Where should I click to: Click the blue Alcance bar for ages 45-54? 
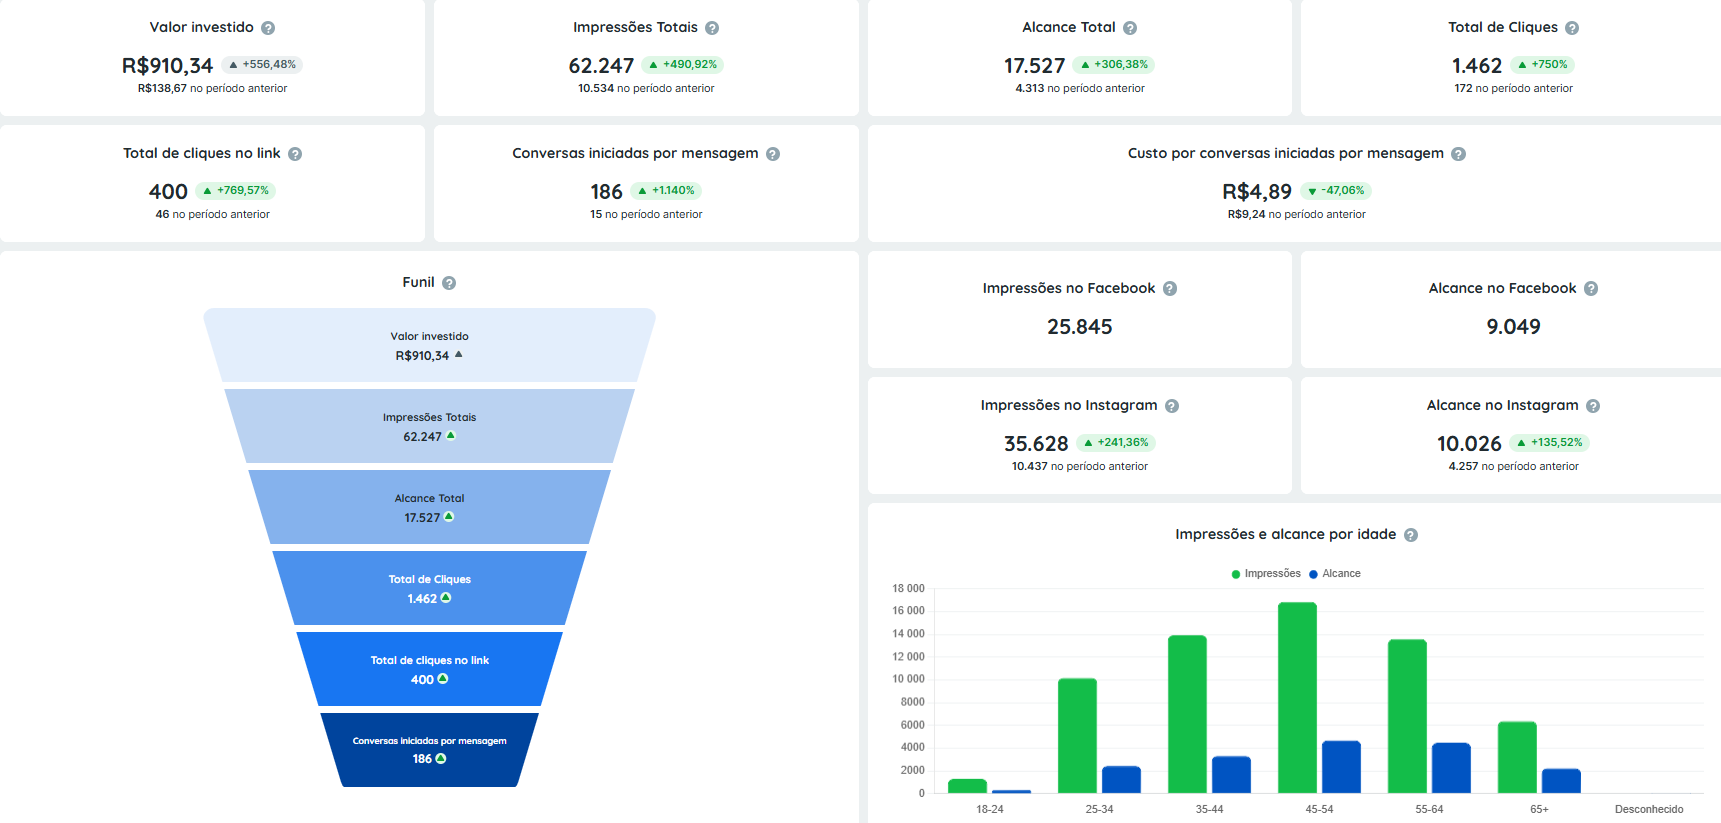click(x=1341, y=767)
